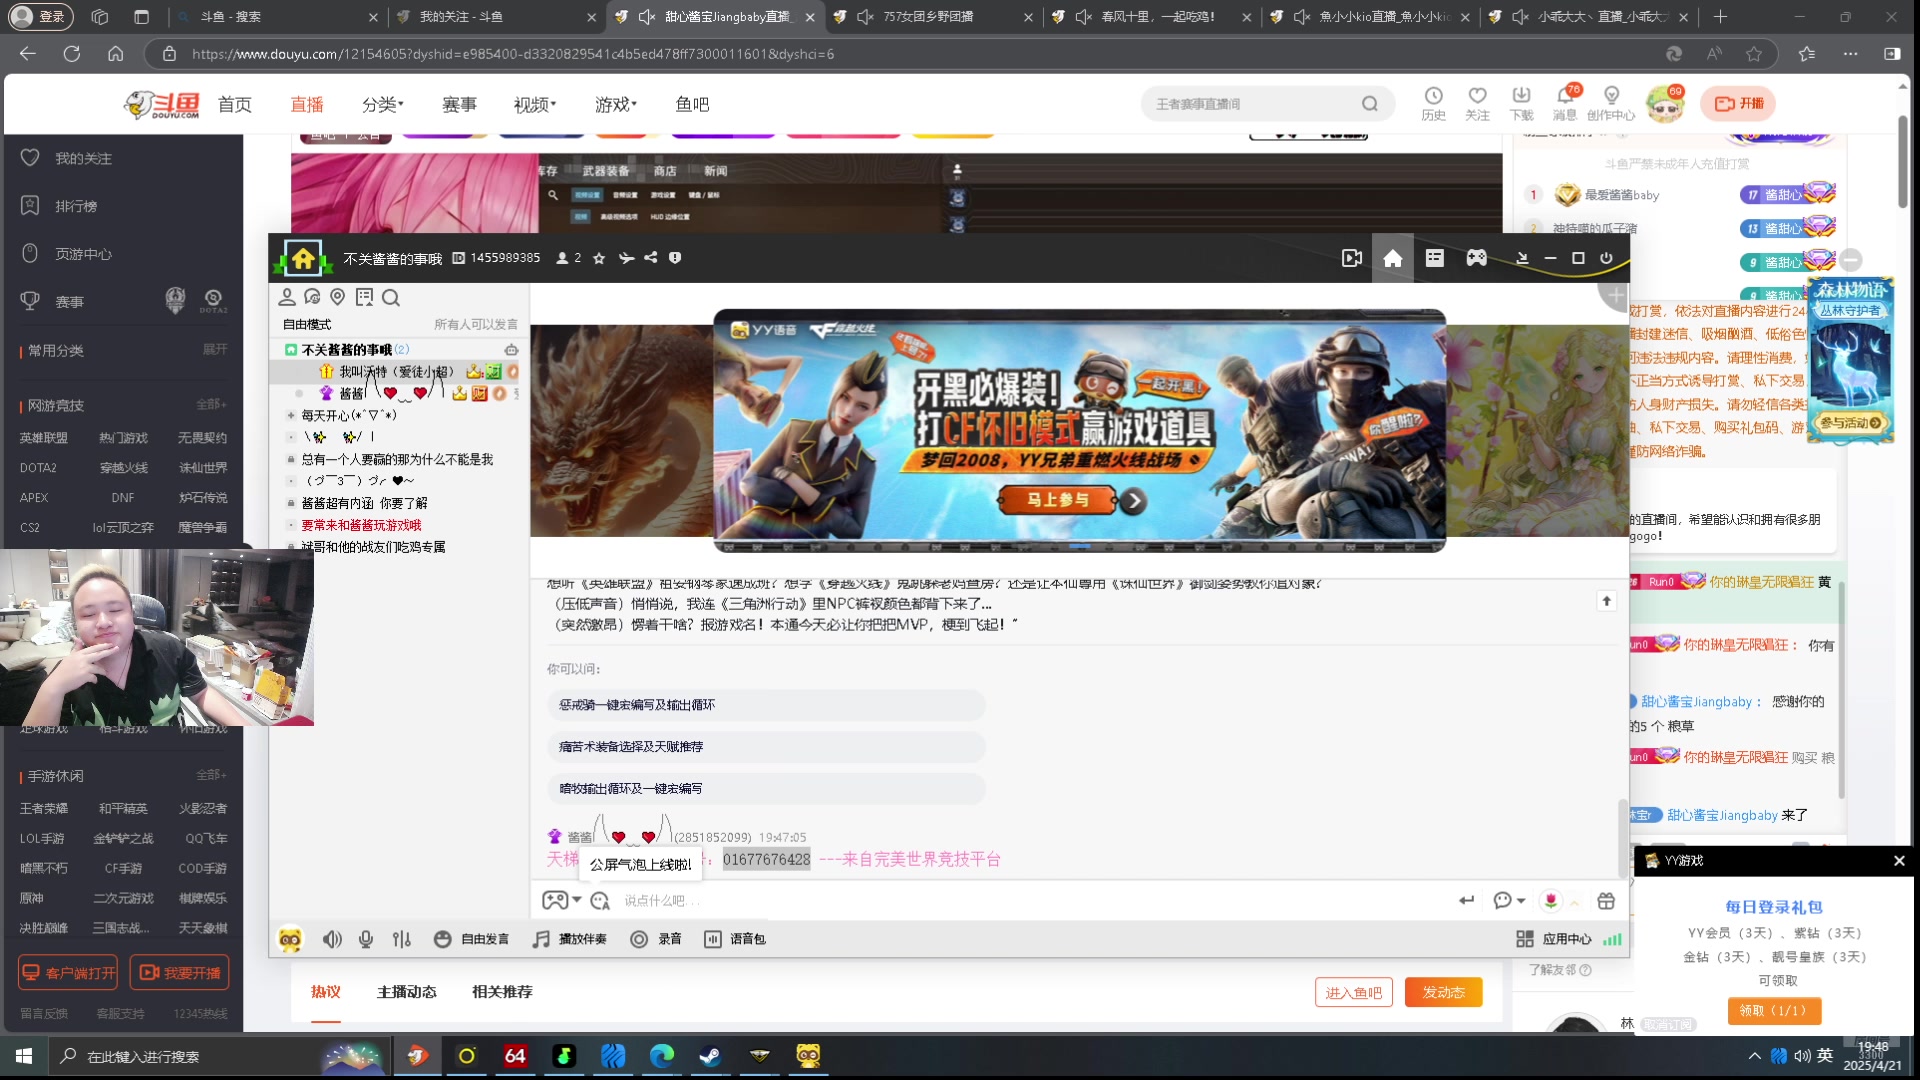Click the share icon in the YY title bar
1920x1080 pixels.
click(651, 258)
